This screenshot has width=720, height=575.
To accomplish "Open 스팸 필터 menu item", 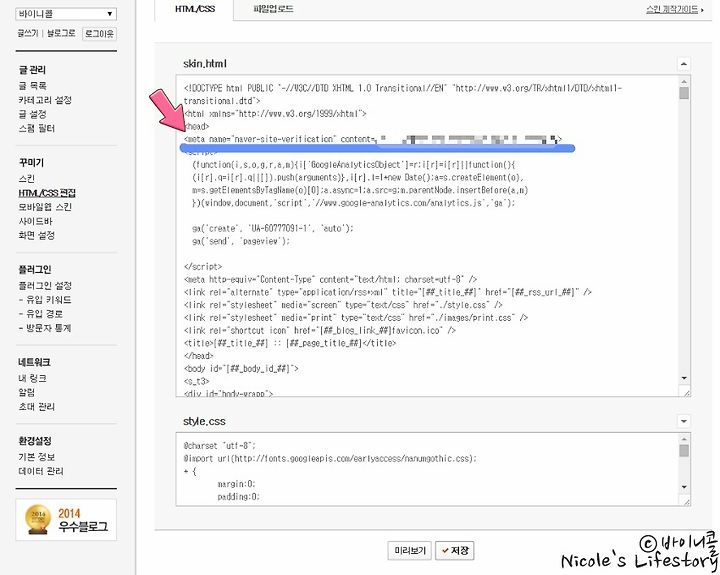I will pyautogui.click(x=36, y=128).
